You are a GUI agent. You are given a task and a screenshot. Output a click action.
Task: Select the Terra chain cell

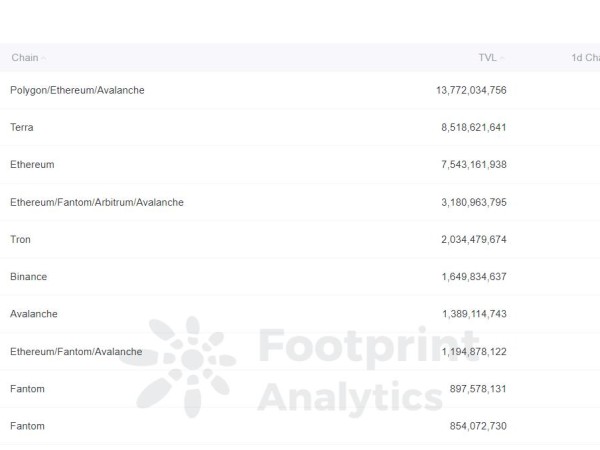coord(21,127)
